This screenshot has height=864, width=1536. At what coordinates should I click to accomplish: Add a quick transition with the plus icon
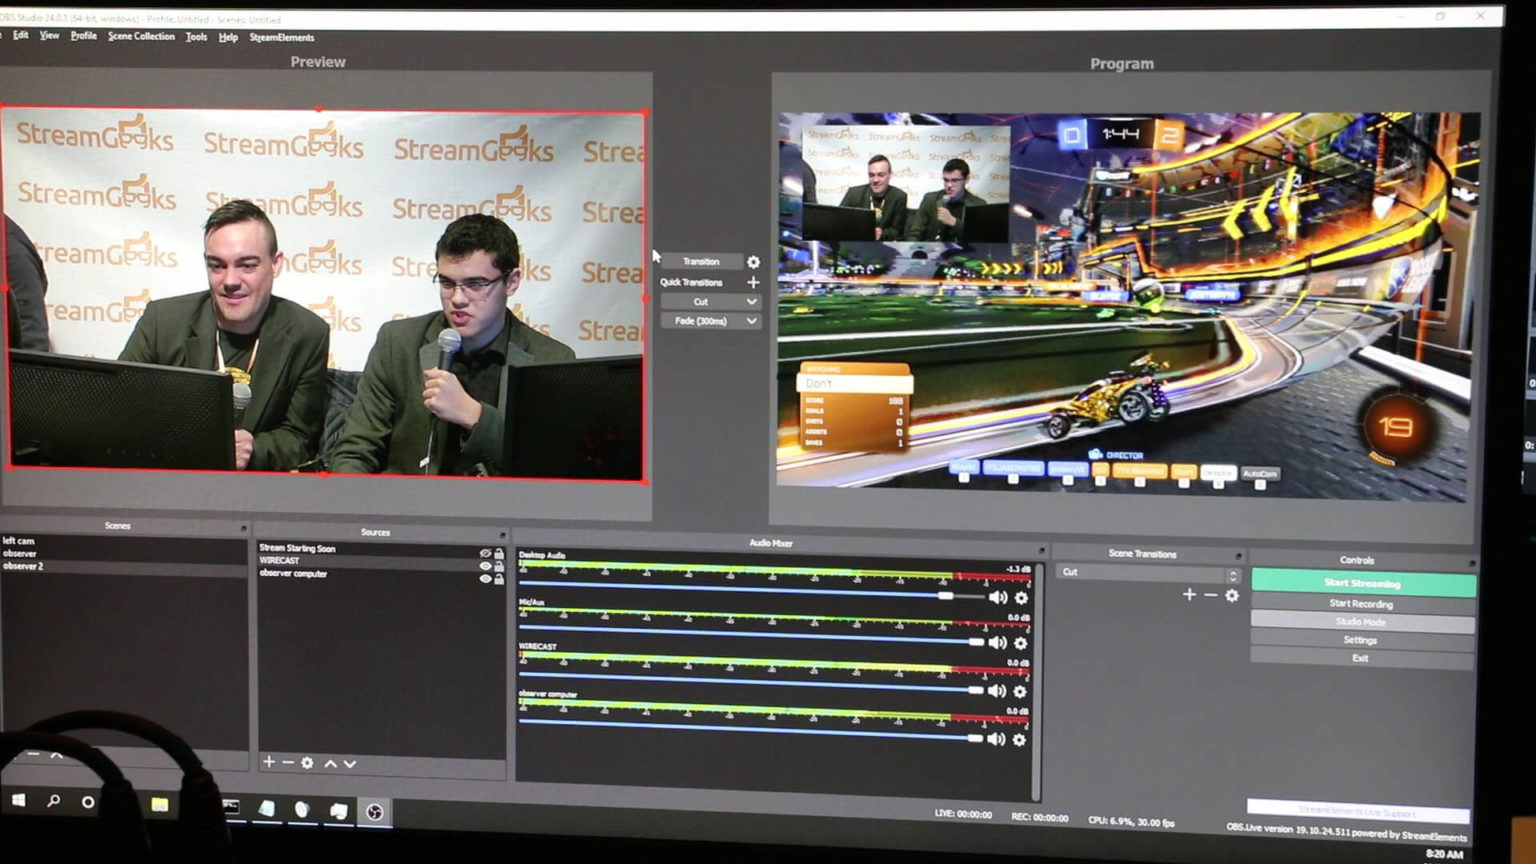tap(753, 282)
